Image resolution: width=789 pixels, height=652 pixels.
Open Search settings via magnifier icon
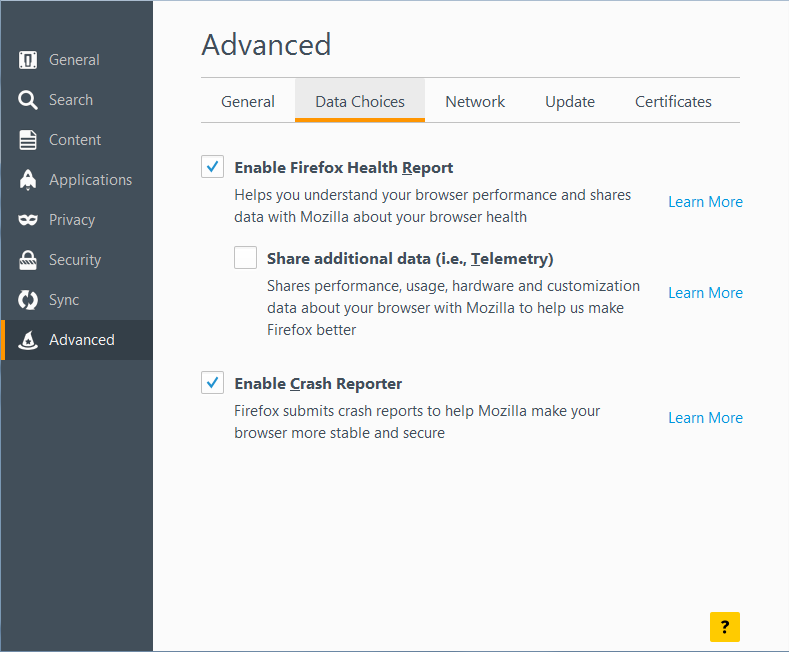point(28,100)
